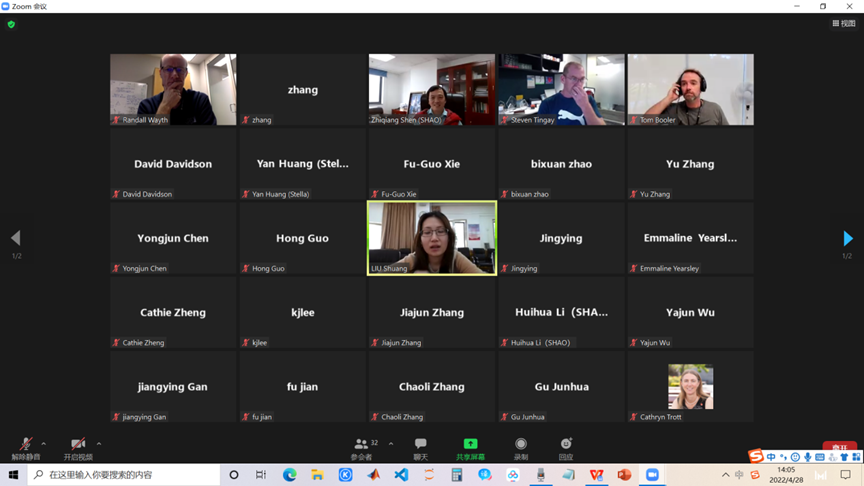Go to next page of participants
Viewport: 864px width, 486px height.
[x=847, y=238]
